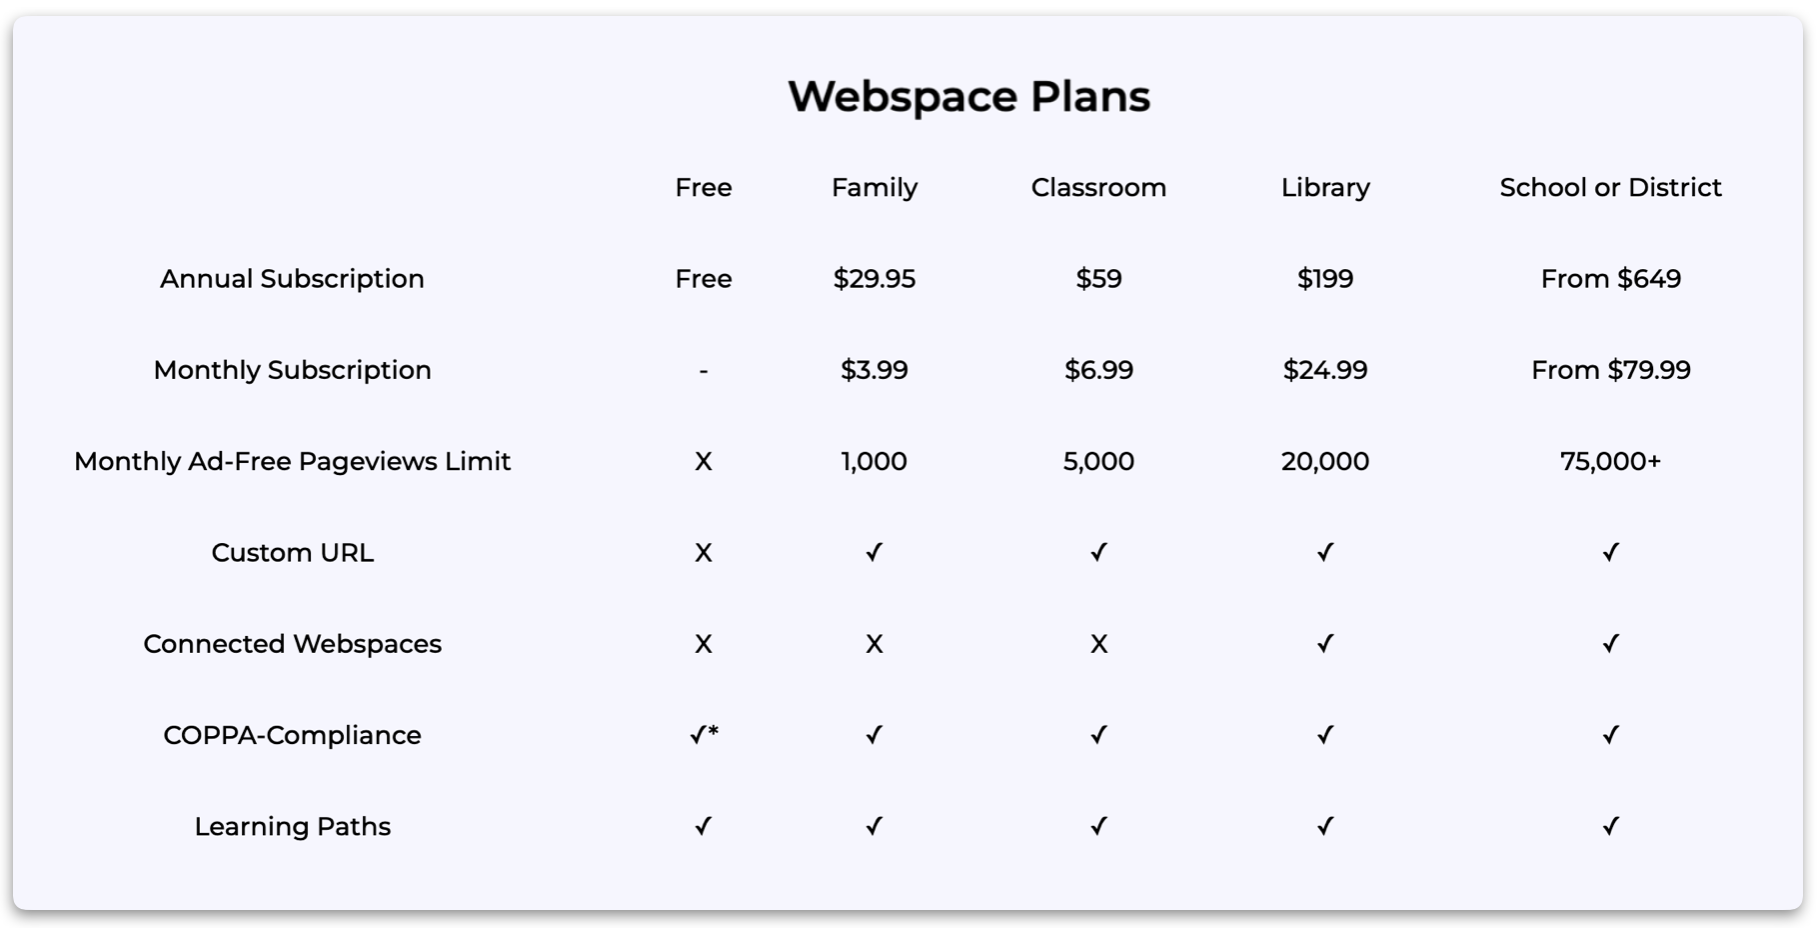Click the COPPA-Compliance asterisk checkmark under Free
Viewport: 1818px width, 928px height.
tap(704, 735)
